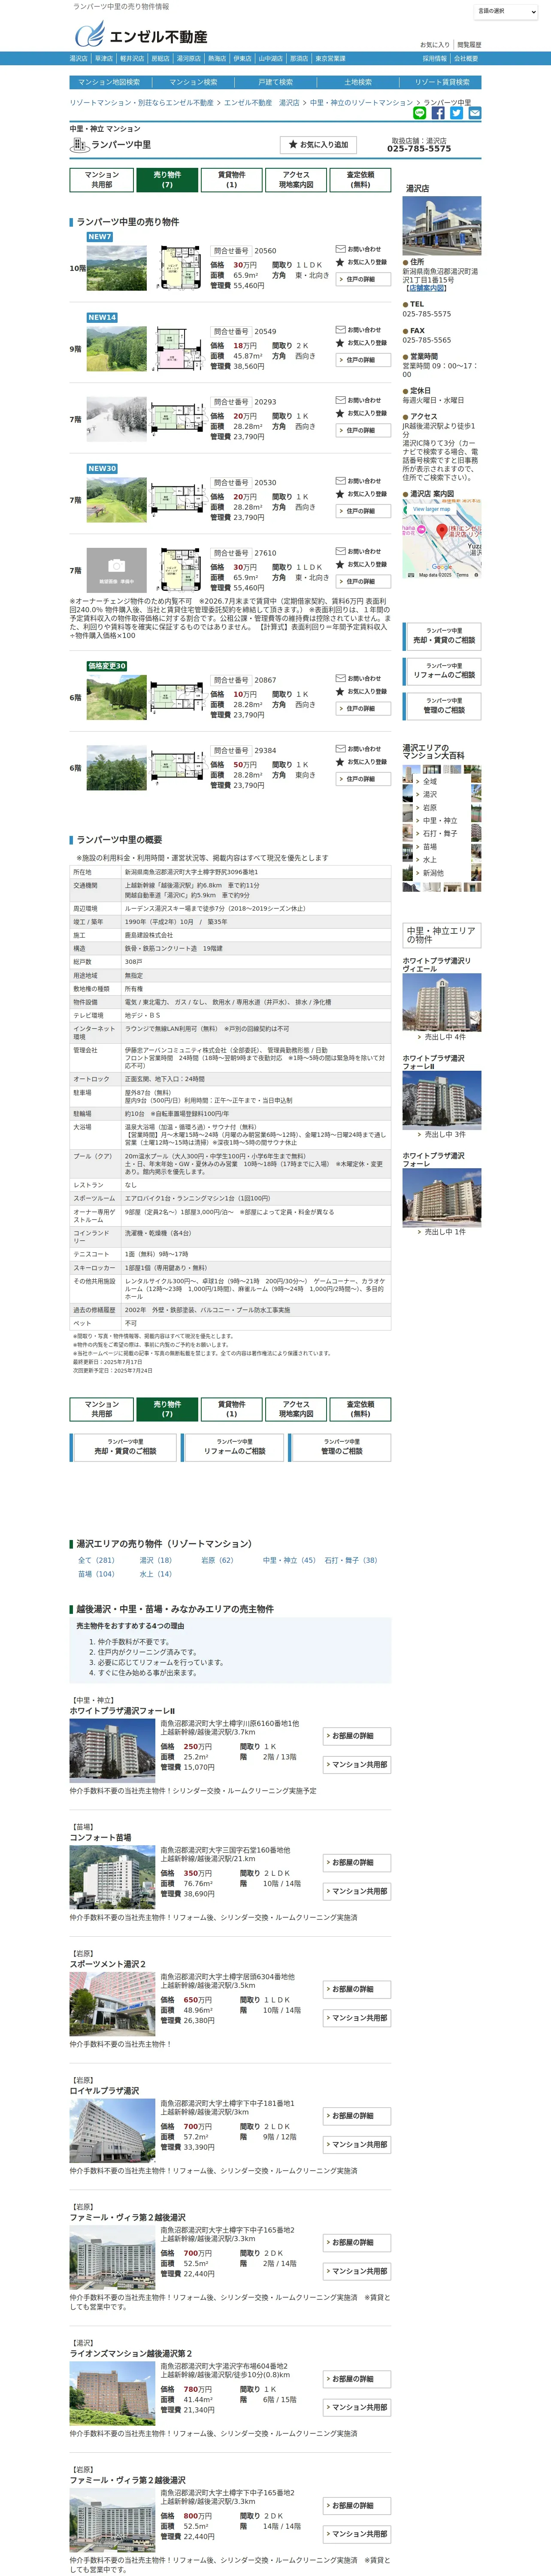Open マンション共用部 for コンフォート苗場
This screenshot has width=551, height=2576.
[x=357, y=1891]
